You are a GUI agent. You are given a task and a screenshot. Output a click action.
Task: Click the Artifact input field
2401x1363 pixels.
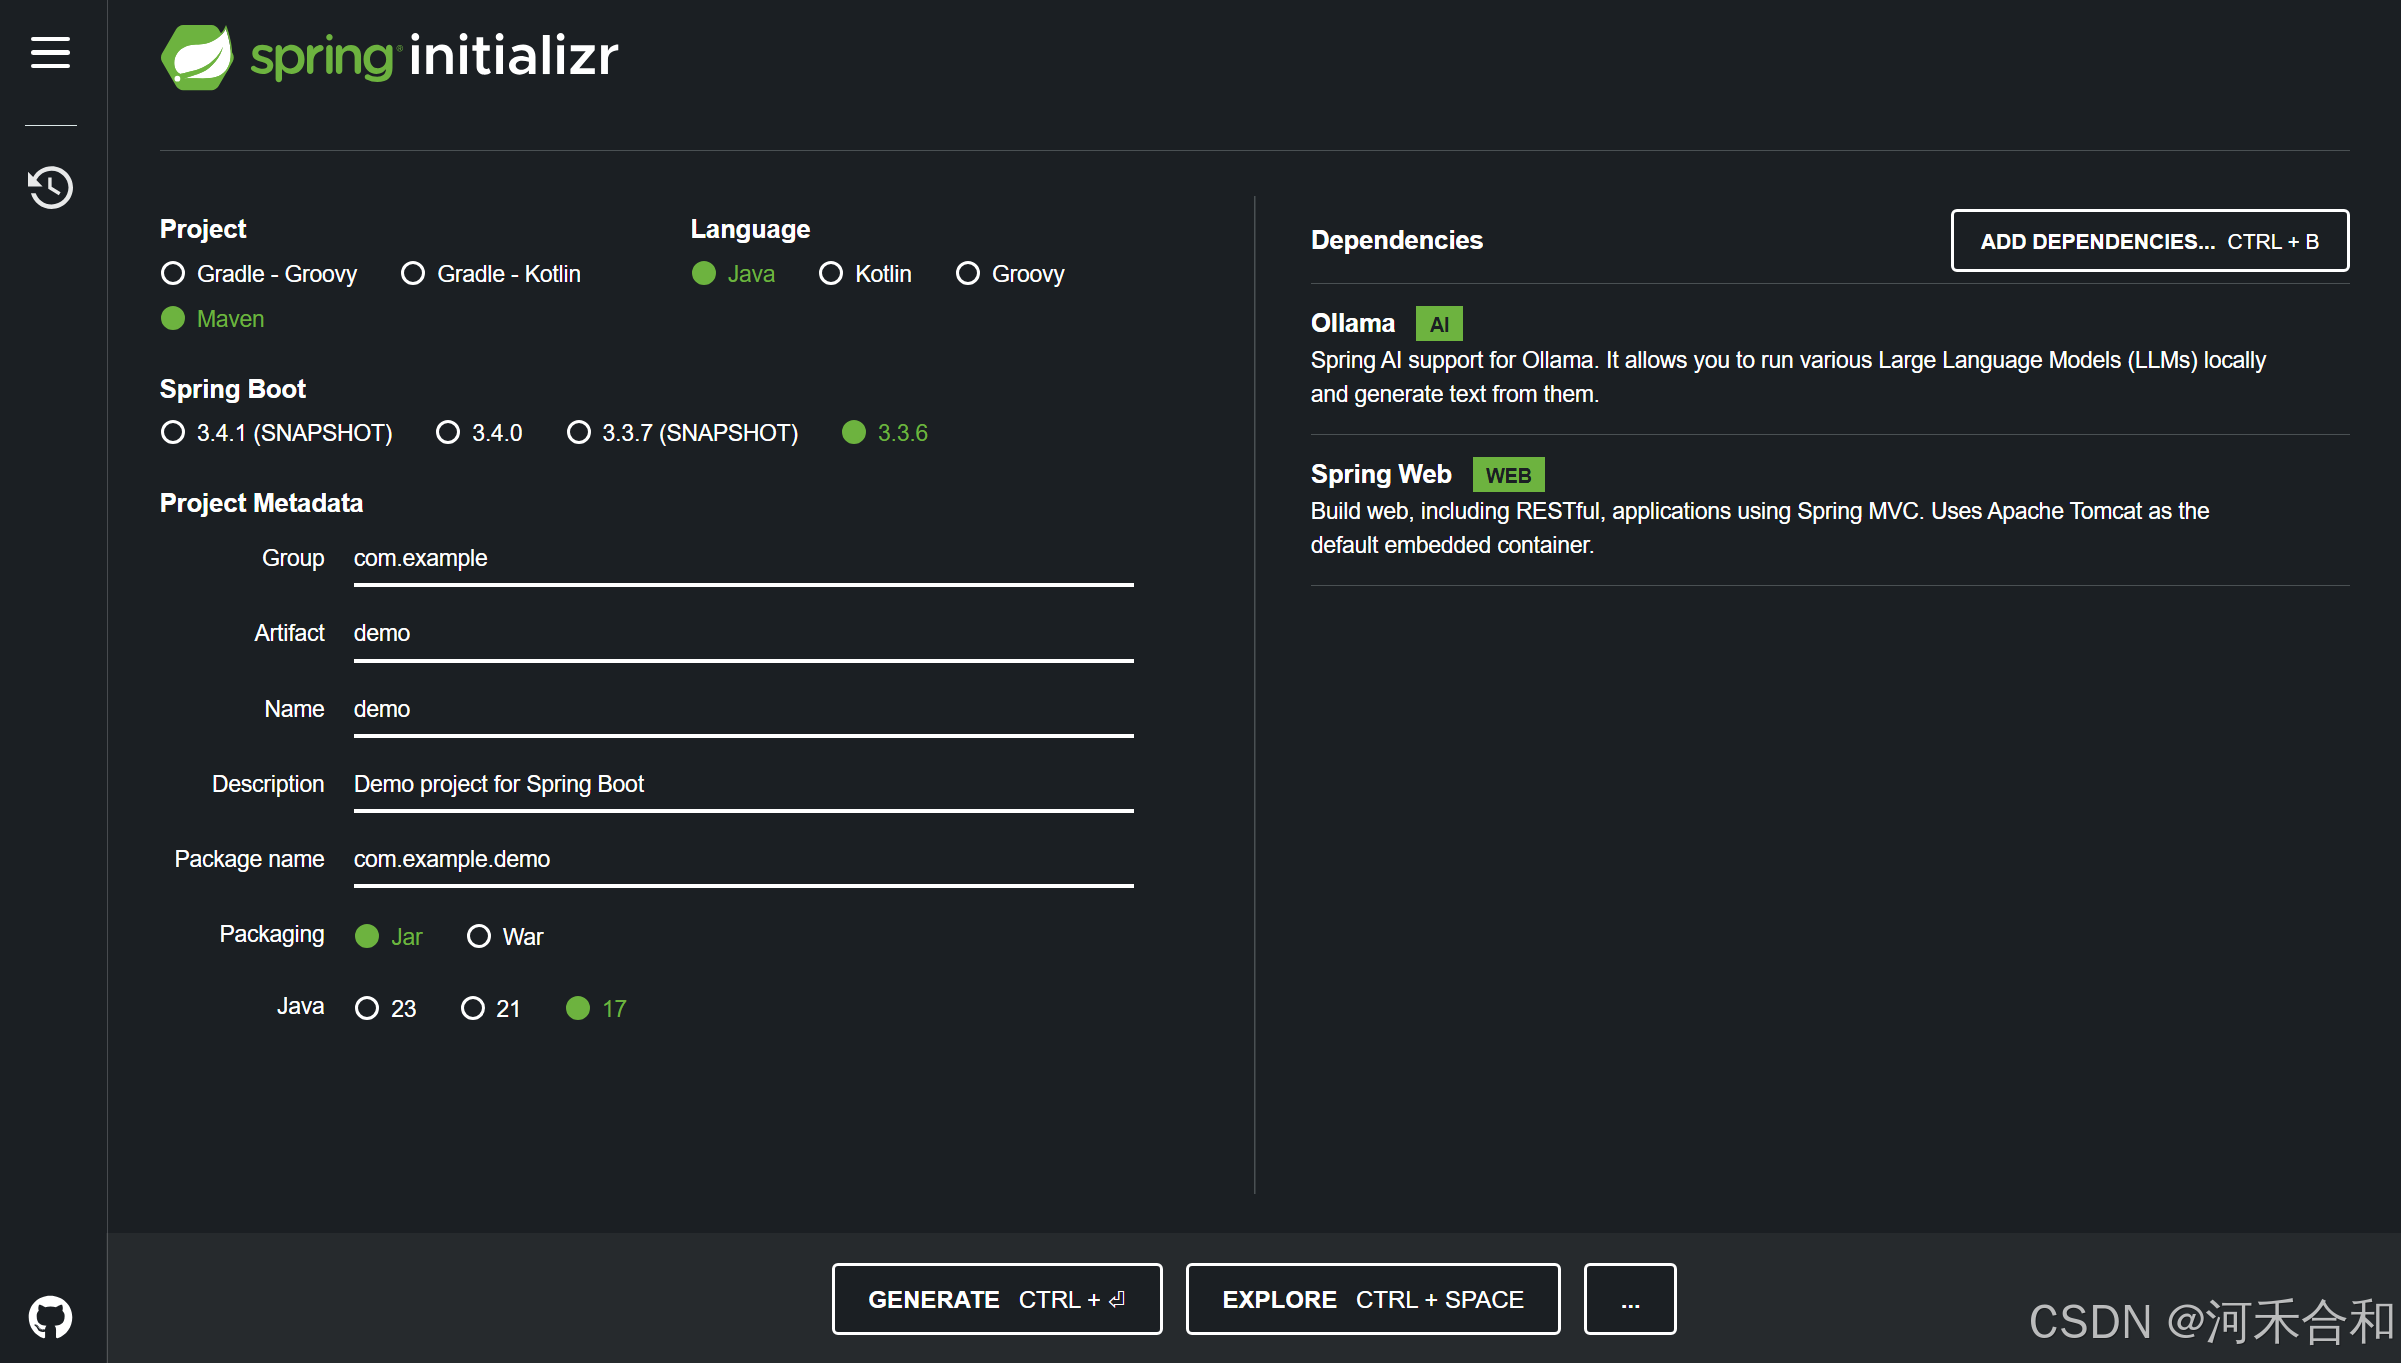click(742, 633)
